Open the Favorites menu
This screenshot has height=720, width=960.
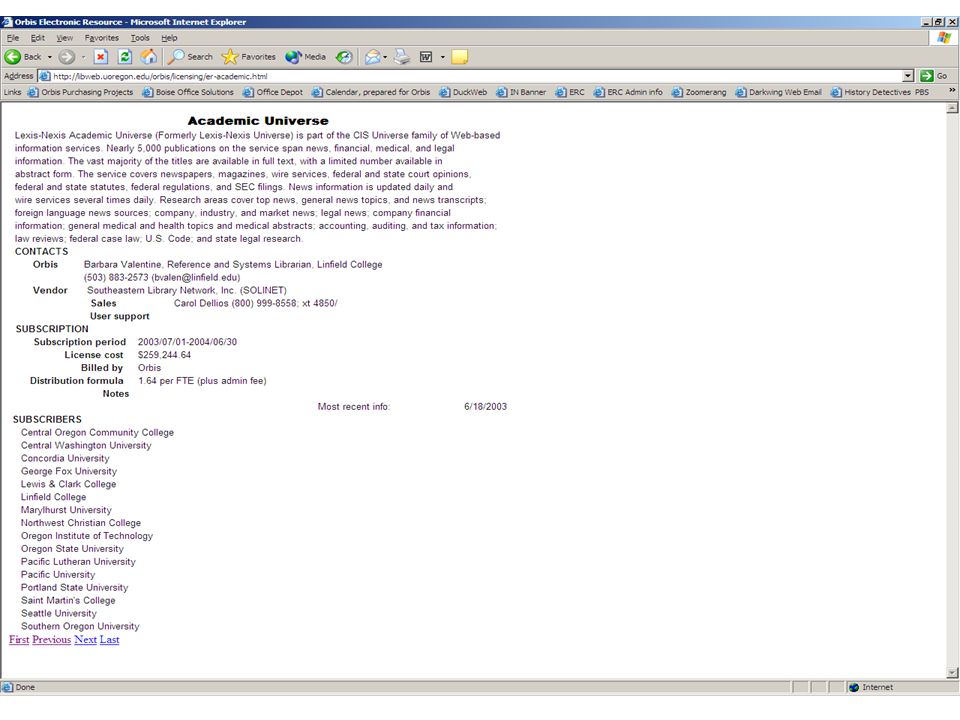(102, 38)
